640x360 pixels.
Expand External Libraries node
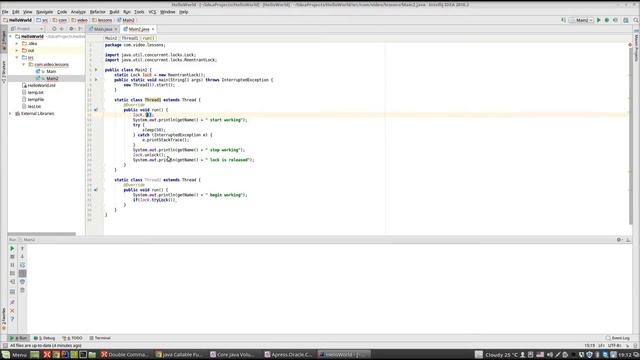tap(11, 113)
